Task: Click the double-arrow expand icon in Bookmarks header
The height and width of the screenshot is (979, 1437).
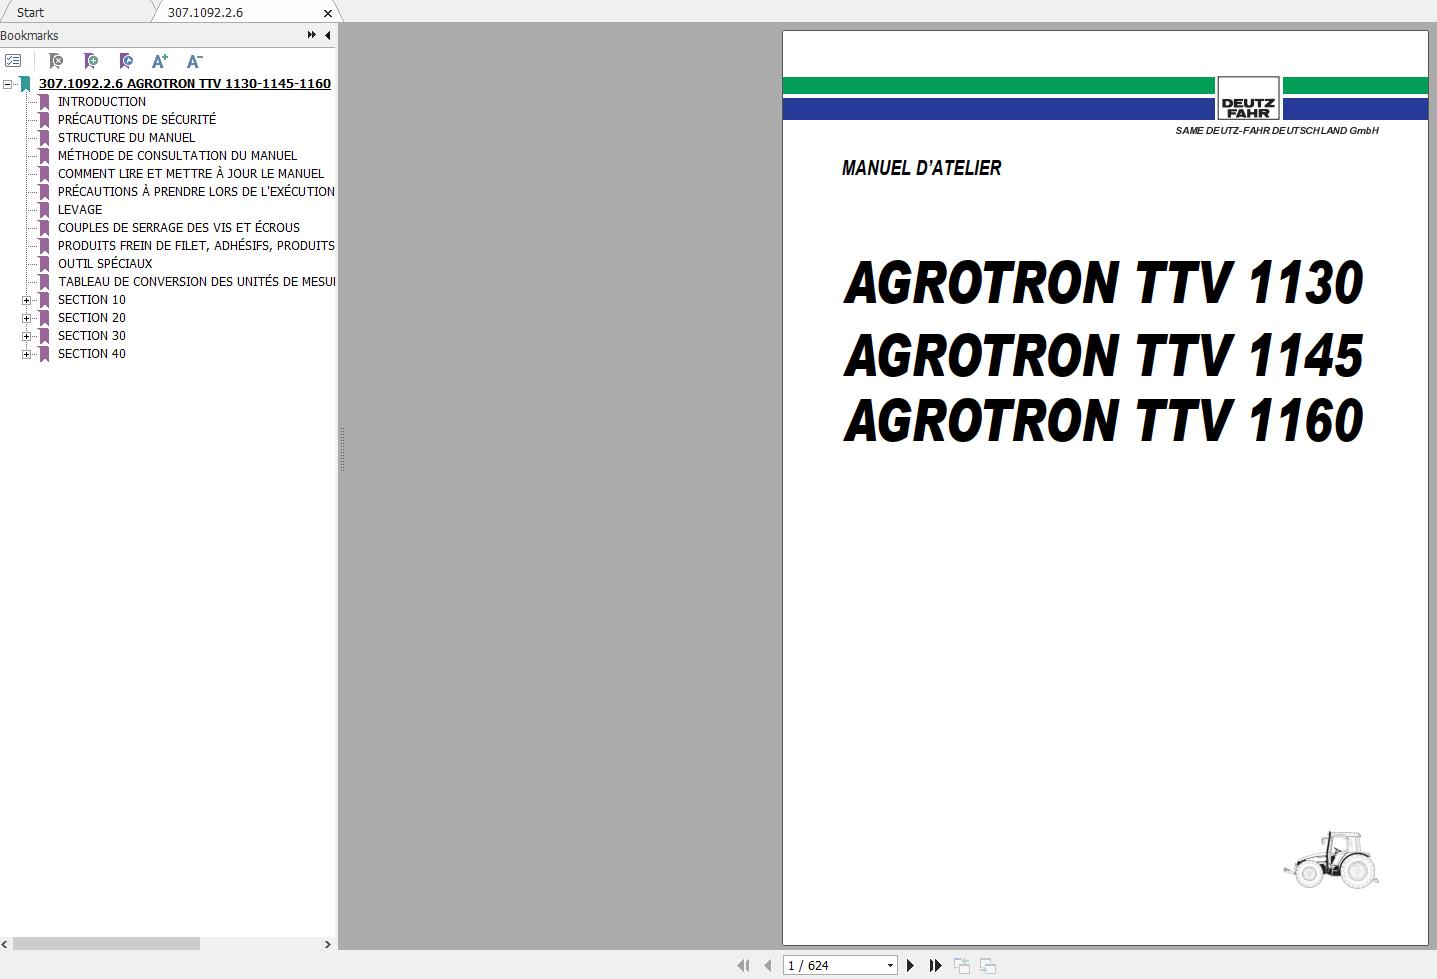Action: tap(312, 35)
